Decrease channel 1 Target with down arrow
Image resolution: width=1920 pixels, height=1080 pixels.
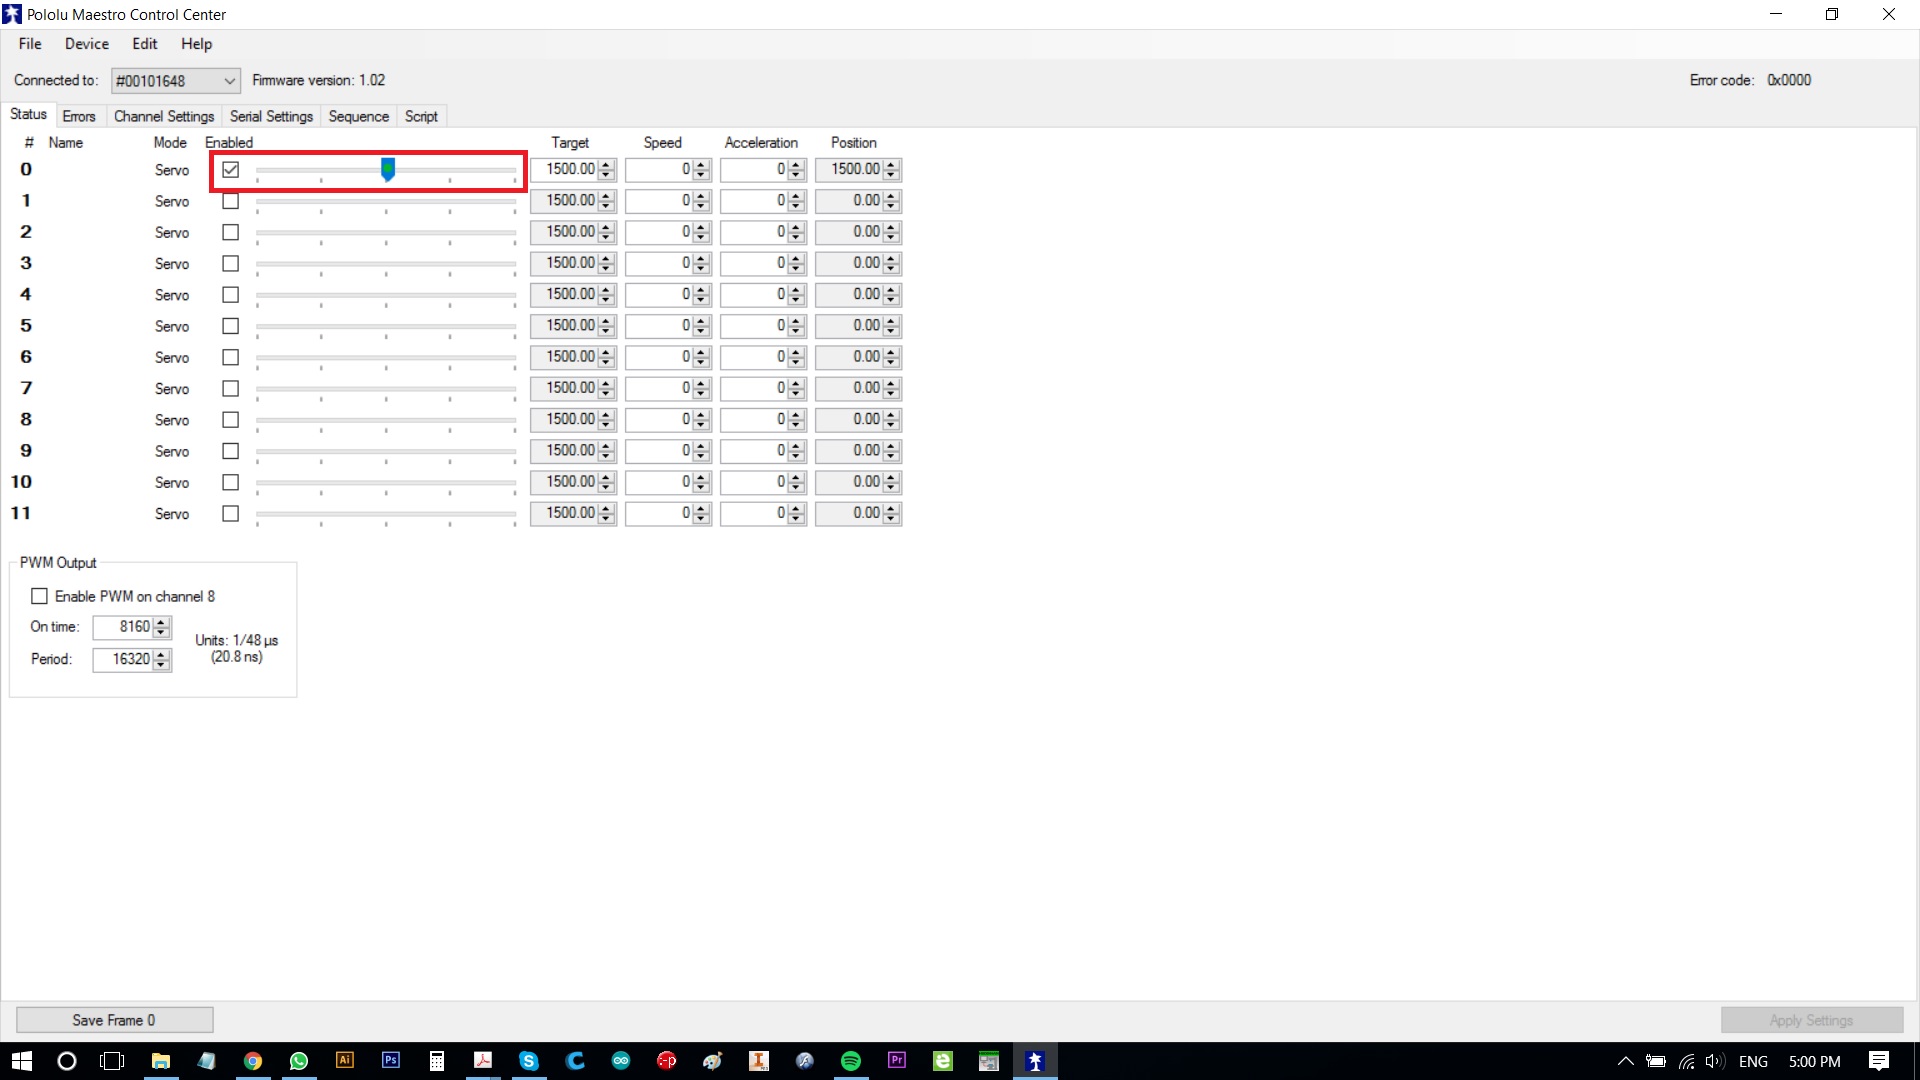click(606, 207)
